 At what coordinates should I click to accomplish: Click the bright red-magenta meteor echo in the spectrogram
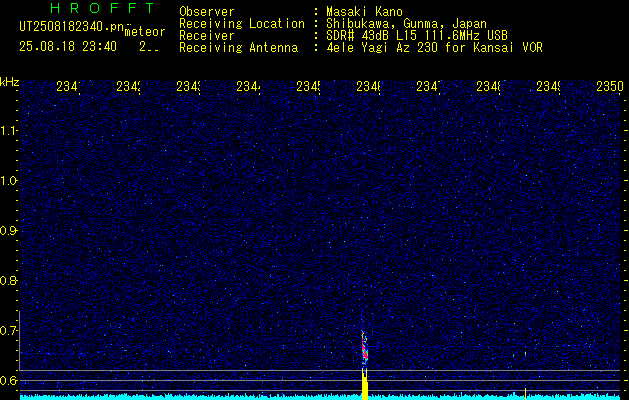pos(364,347)
